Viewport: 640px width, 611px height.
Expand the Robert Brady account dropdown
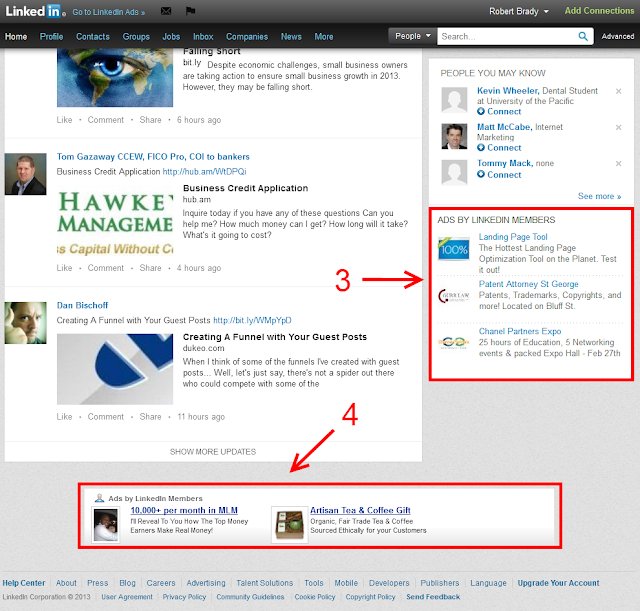519,11
